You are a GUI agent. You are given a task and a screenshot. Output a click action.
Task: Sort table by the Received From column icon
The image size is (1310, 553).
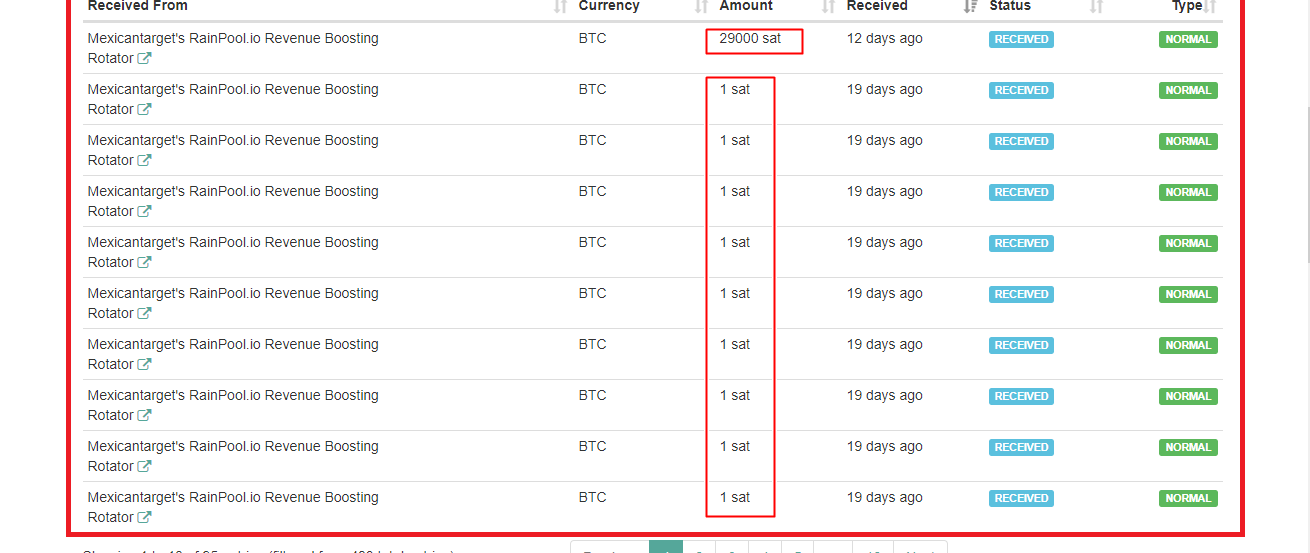coord(560,6)
